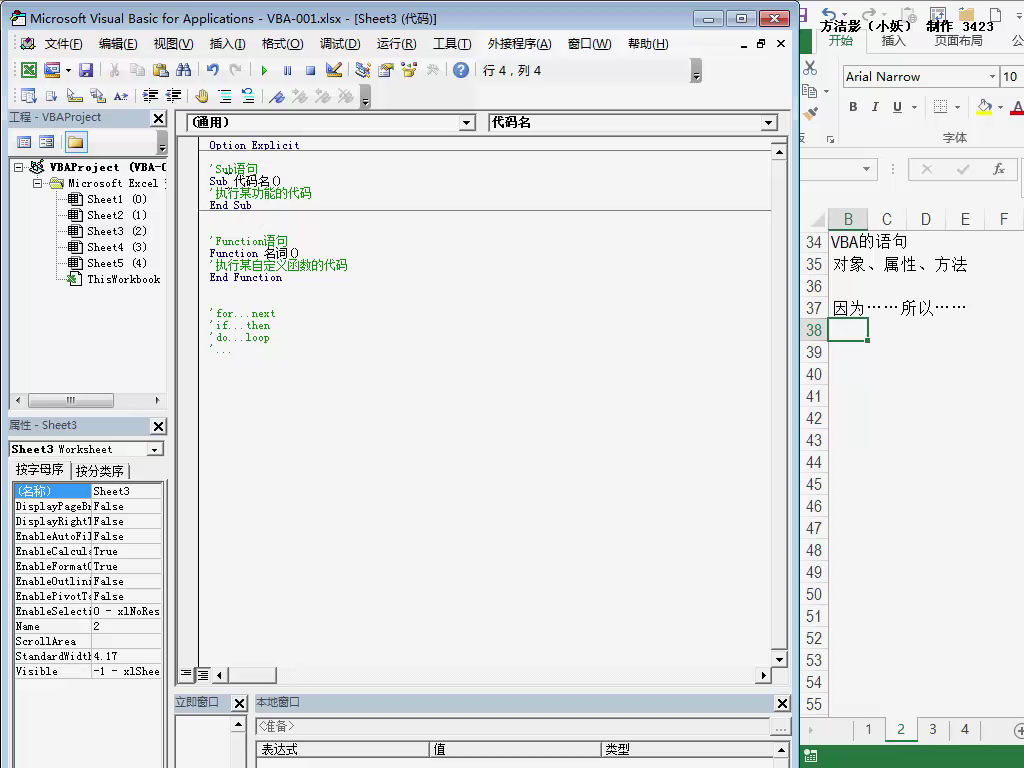Screen dimensions: 1024x768
Task: Click View Code in the project panel
Action: point(24,142)
